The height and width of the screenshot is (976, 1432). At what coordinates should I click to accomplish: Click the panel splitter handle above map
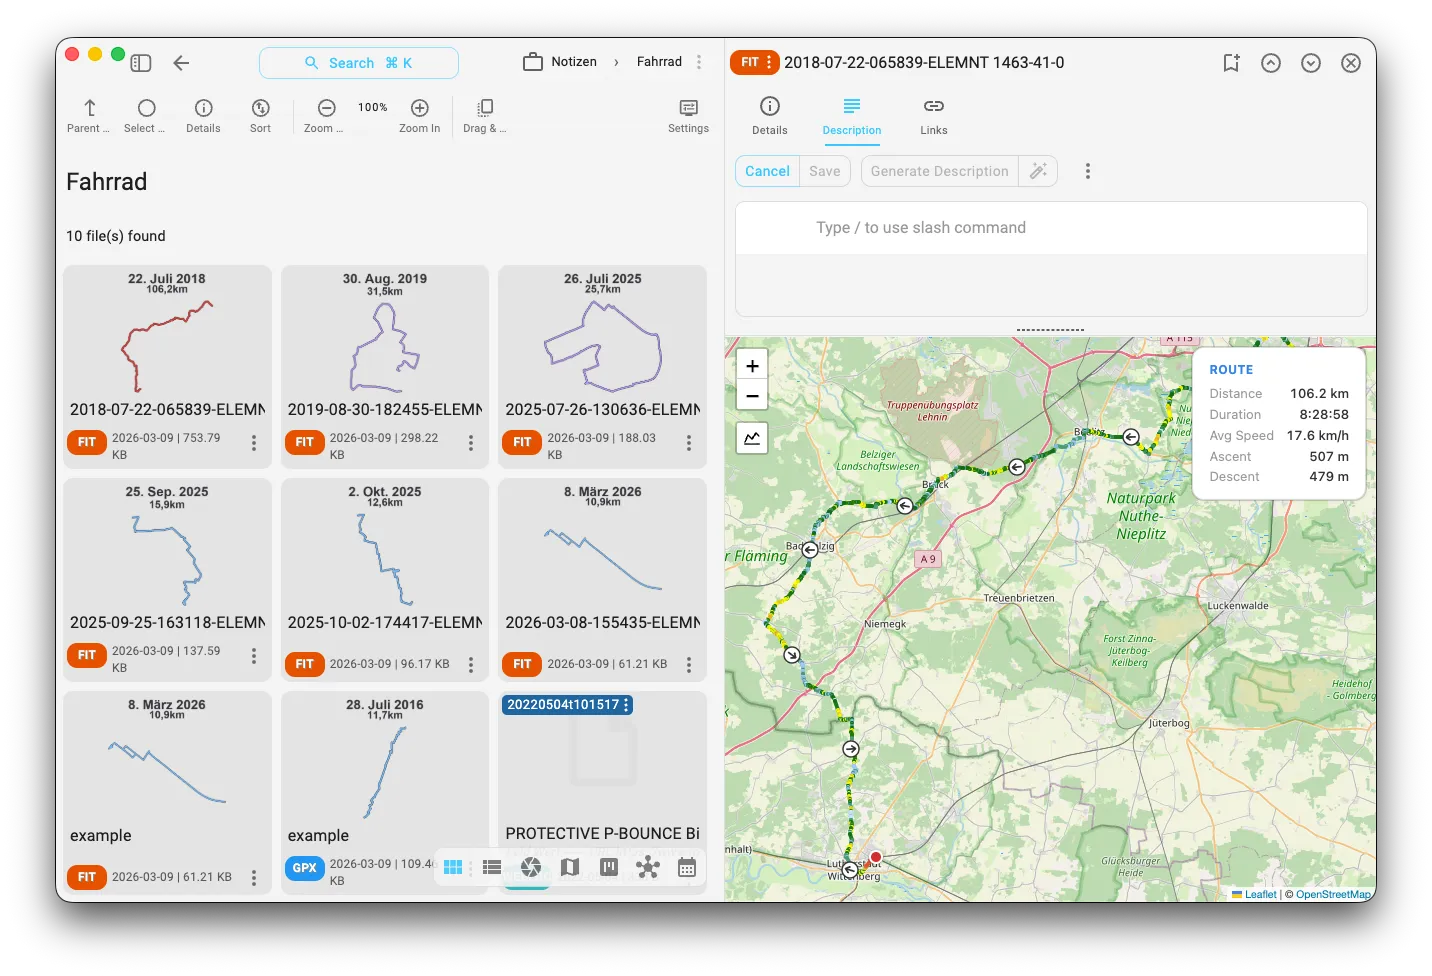coord(1050,330)
